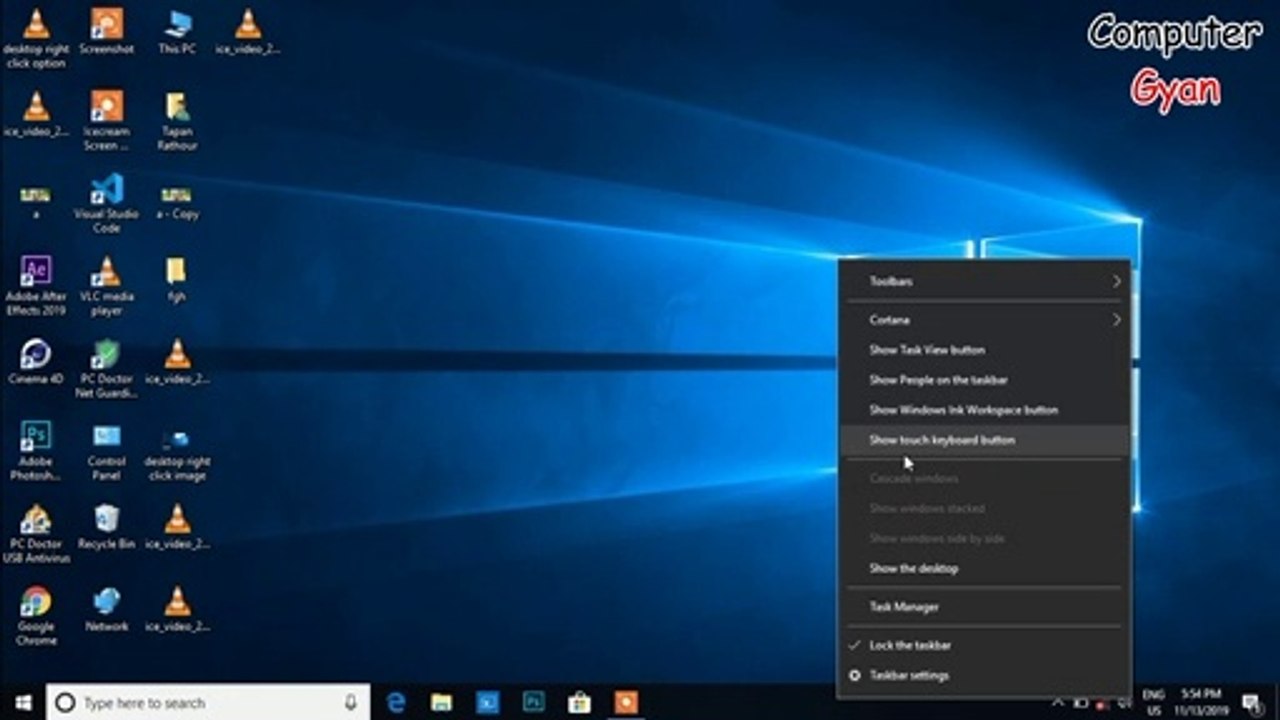1280x720 pixels.
Task: Select the Recycle Bin icon
Action: (x=107, y=527)
